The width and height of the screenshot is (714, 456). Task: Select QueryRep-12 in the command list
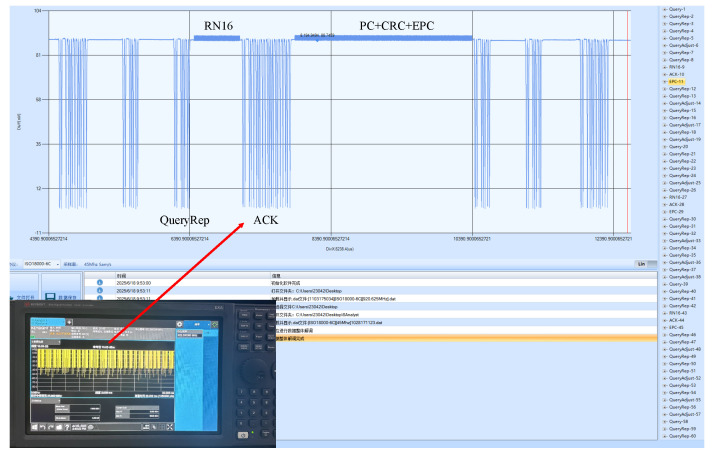coord(683,89)
